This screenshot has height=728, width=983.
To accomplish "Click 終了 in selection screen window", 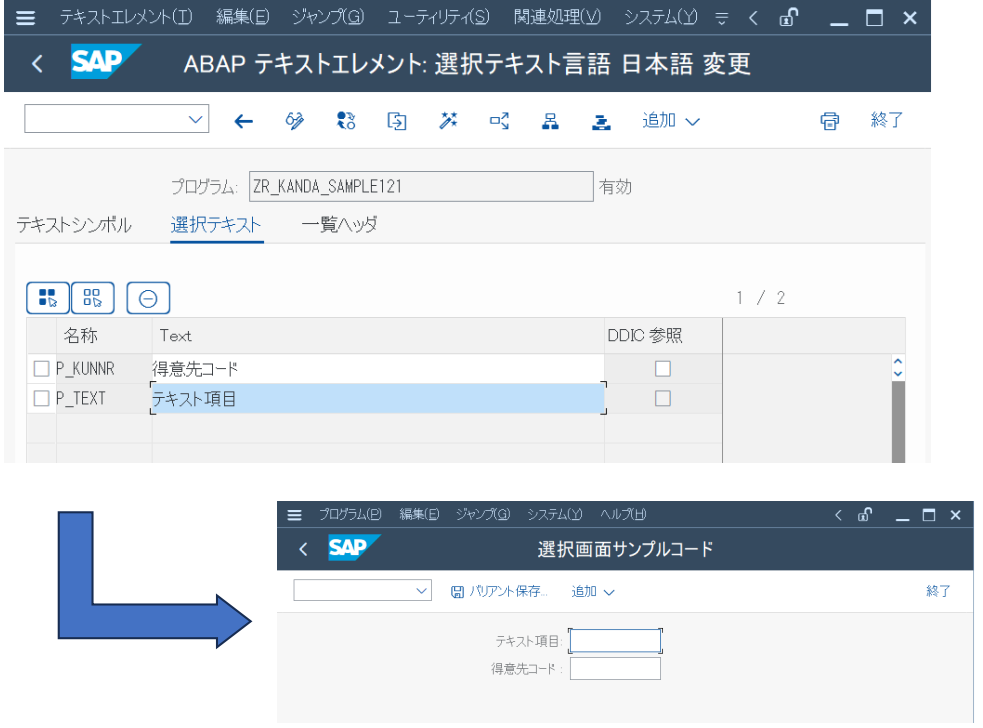I will coord(938,591).
